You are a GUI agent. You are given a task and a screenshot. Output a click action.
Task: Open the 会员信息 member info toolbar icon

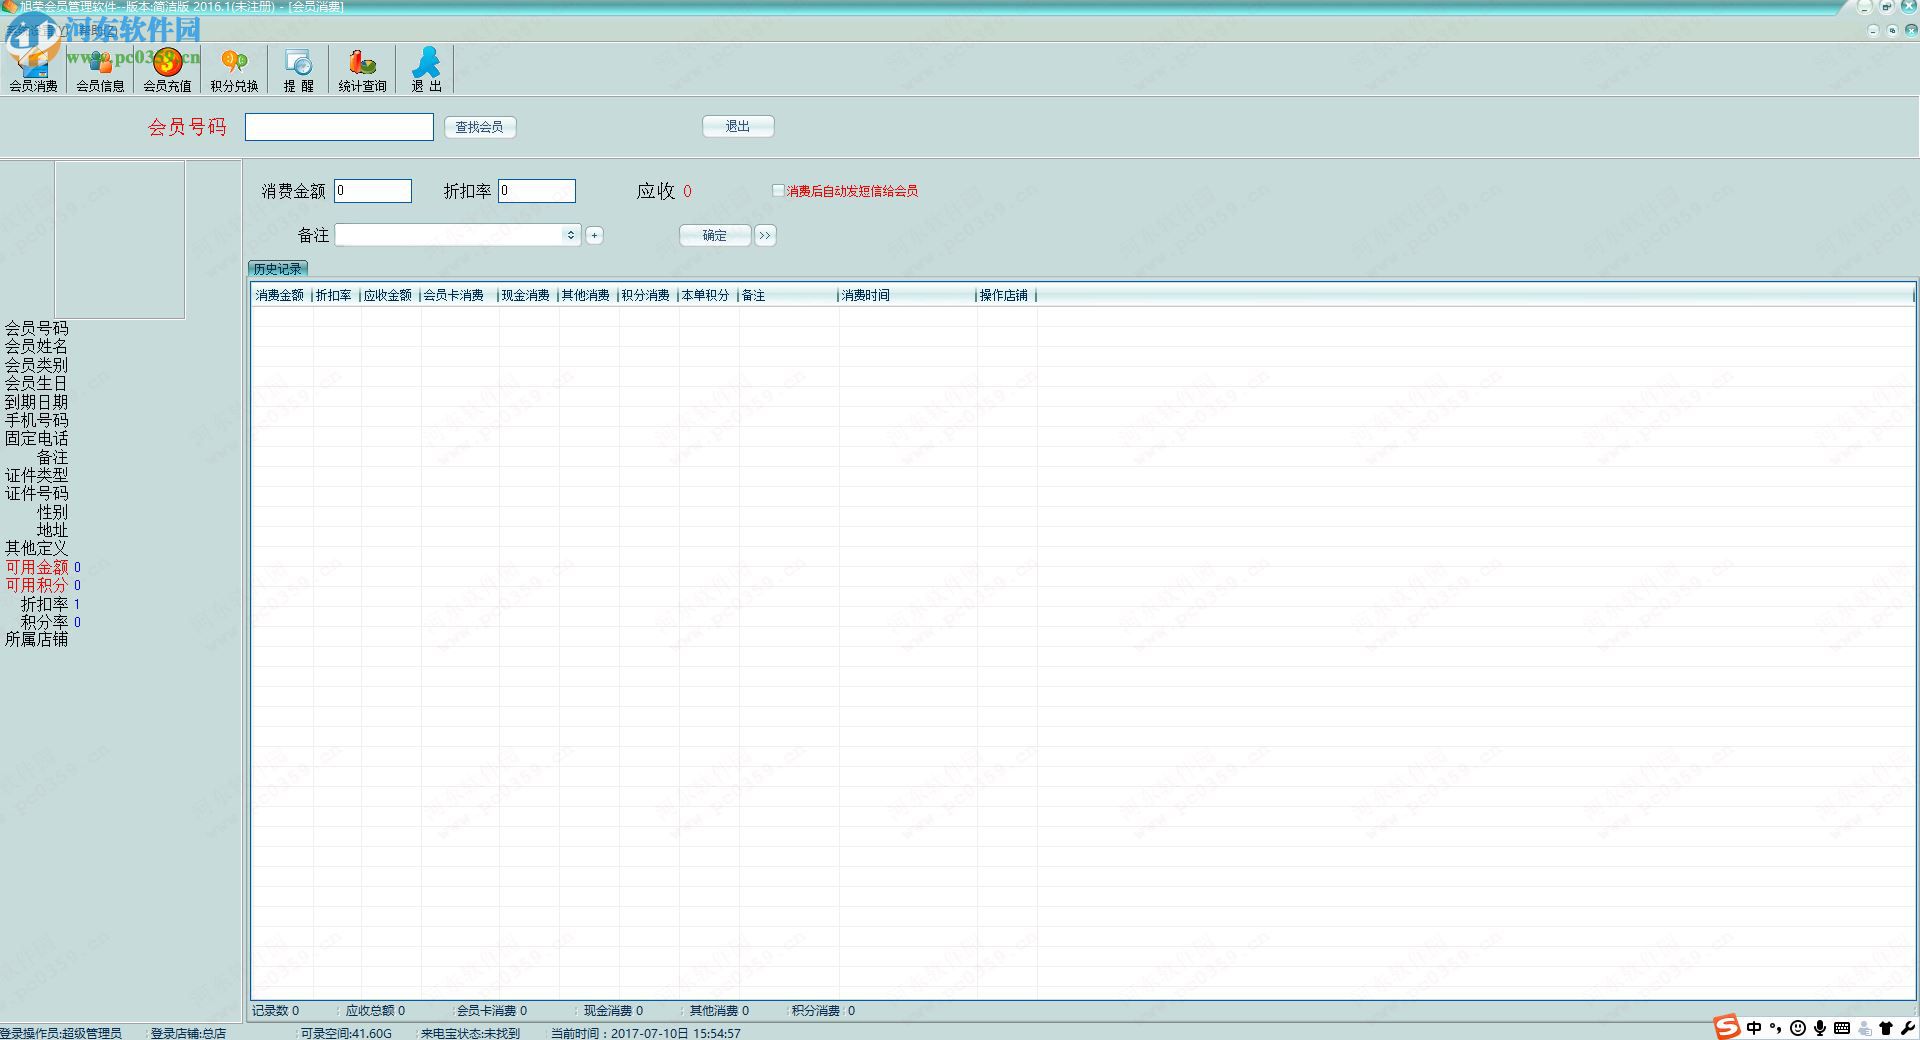coord(100,70)
